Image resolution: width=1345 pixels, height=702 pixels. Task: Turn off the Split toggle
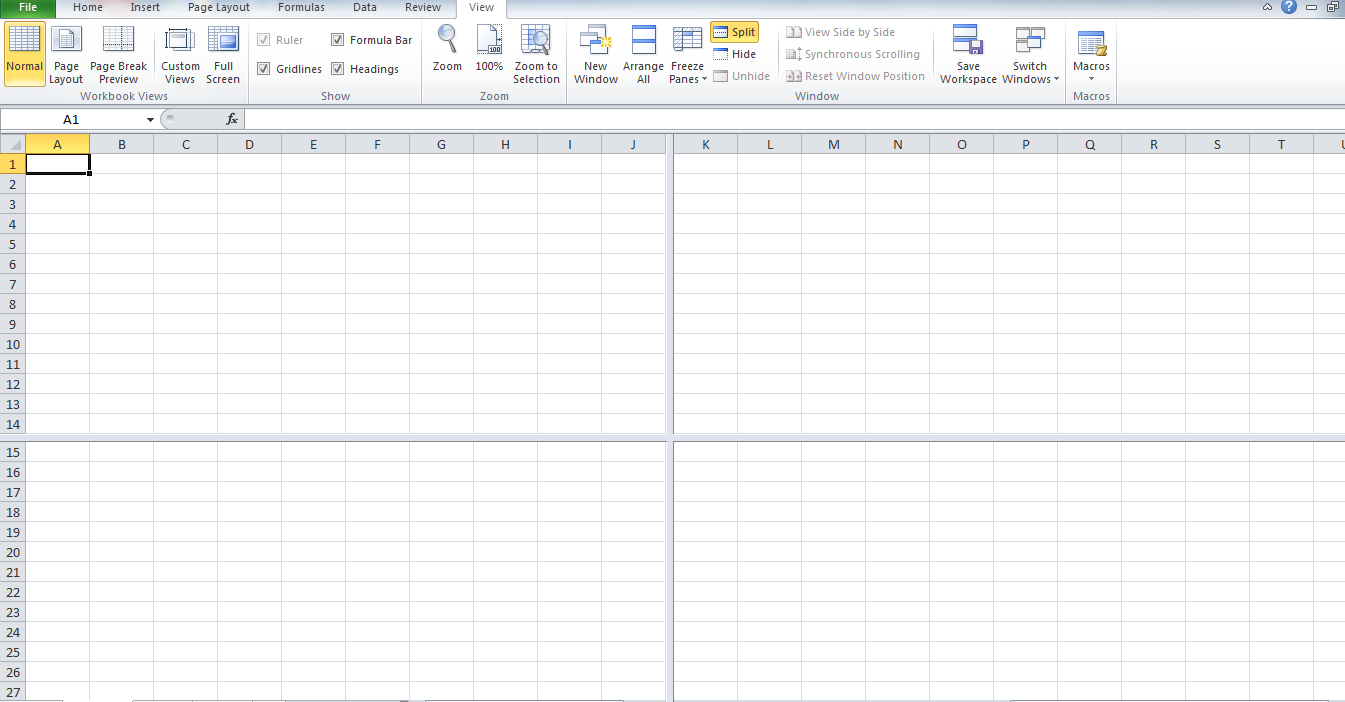734,31
